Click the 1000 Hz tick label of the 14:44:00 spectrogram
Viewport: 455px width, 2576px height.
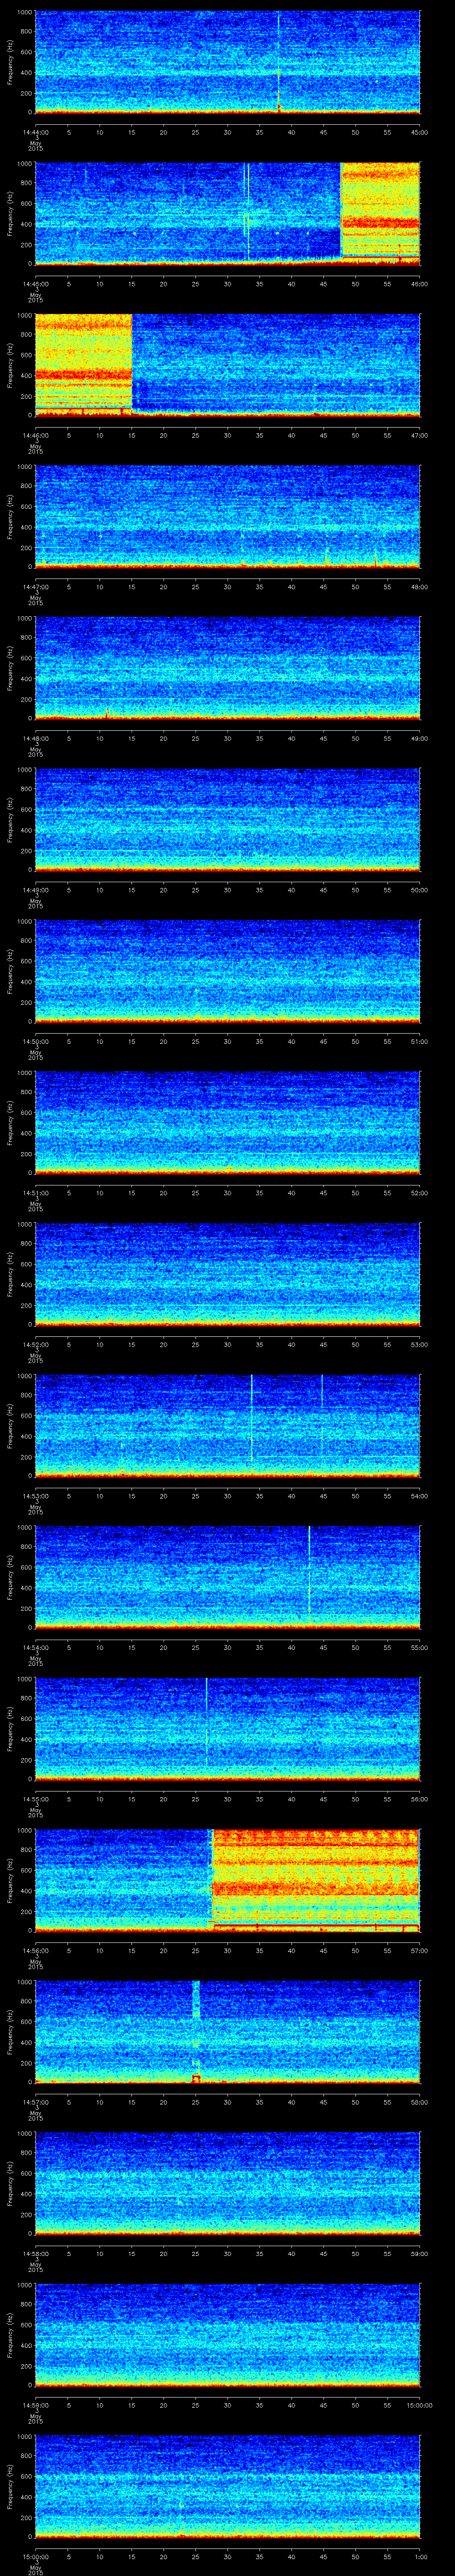click(25, 13)
